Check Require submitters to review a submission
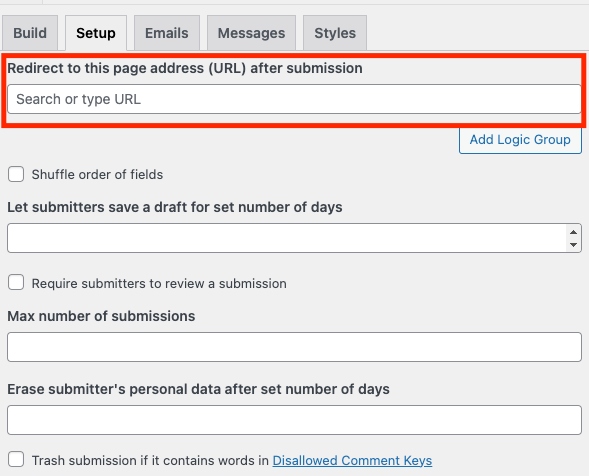The width and height of the screenshot is (589, 476). click(x=16, y=283)
